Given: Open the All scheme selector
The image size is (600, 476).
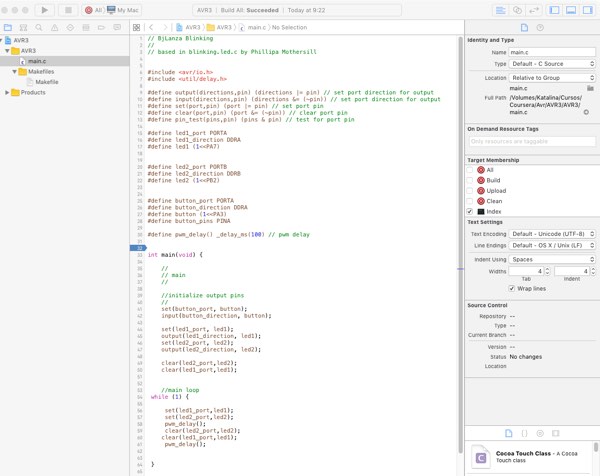Looking at the screenshot, I should click(93, 10).
